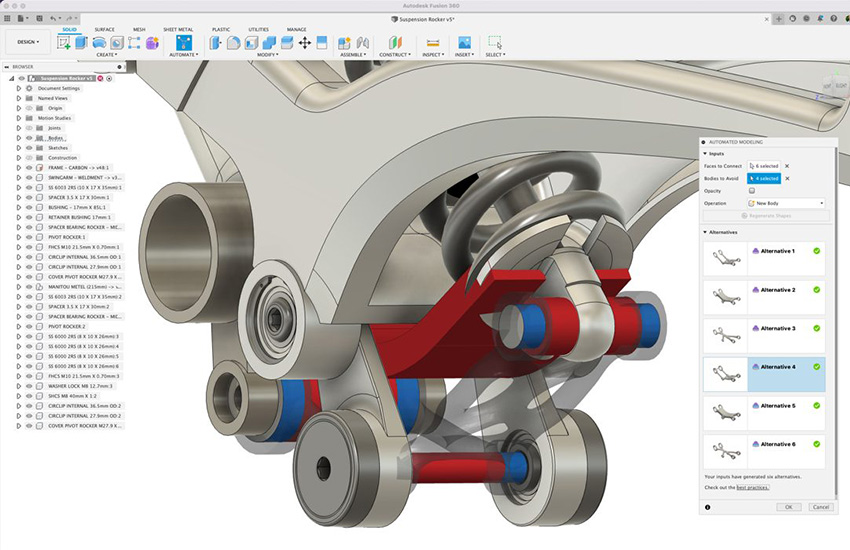Click the Save icon
Image resolution: width=850 pixels, height=550 pixels.
39,18
